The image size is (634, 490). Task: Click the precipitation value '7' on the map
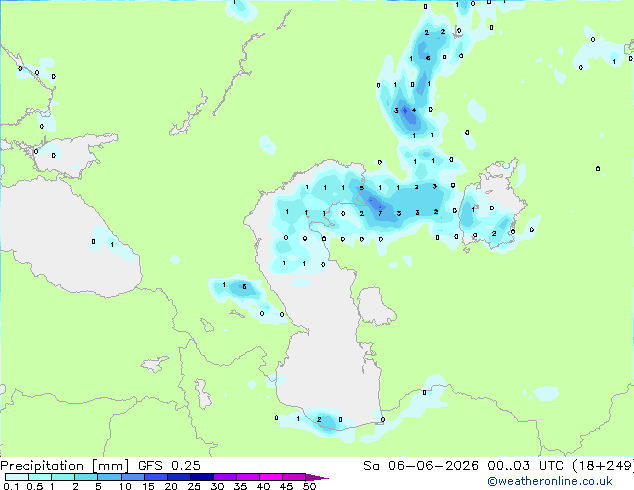coord(380,213)
